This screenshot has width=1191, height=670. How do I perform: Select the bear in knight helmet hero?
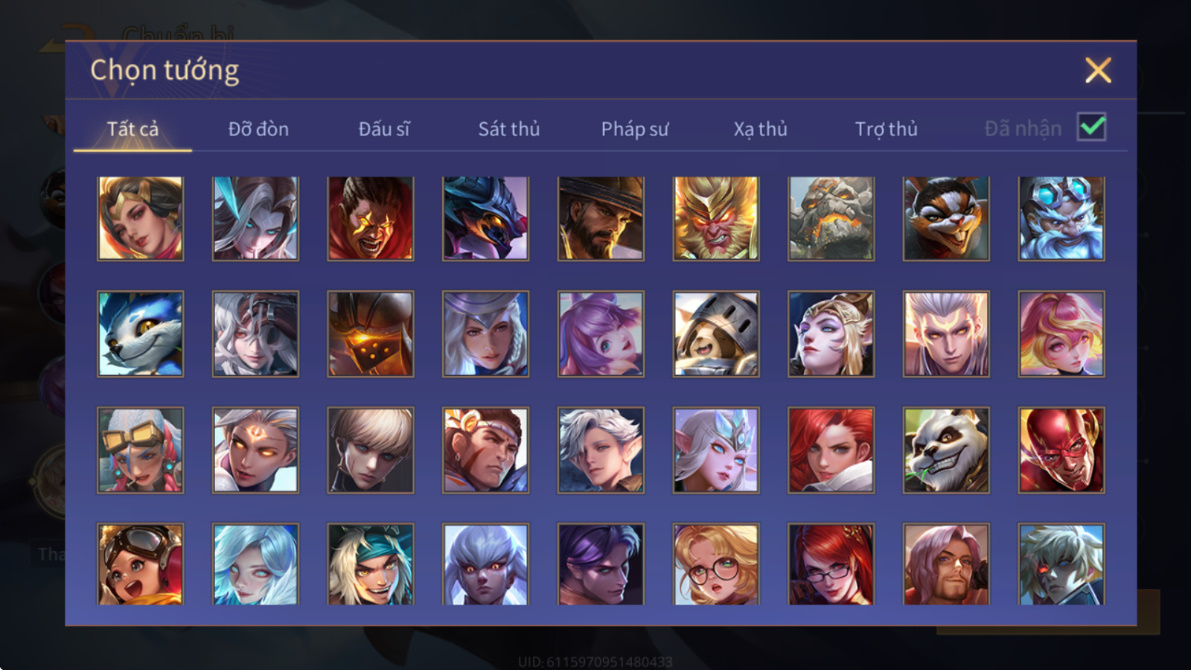(716, 334)
